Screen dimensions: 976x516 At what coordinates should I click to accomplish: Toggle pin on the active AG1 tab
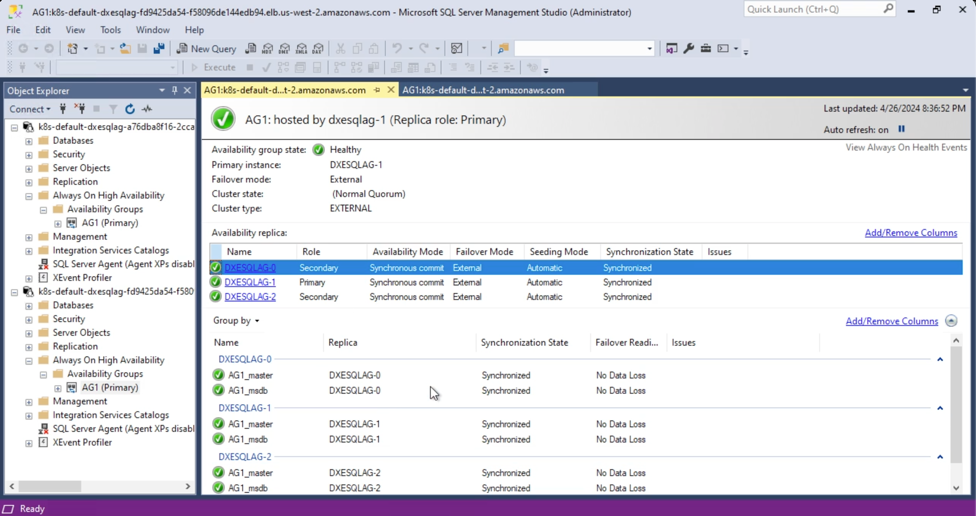pyautogui.click(x=377, y=90)
